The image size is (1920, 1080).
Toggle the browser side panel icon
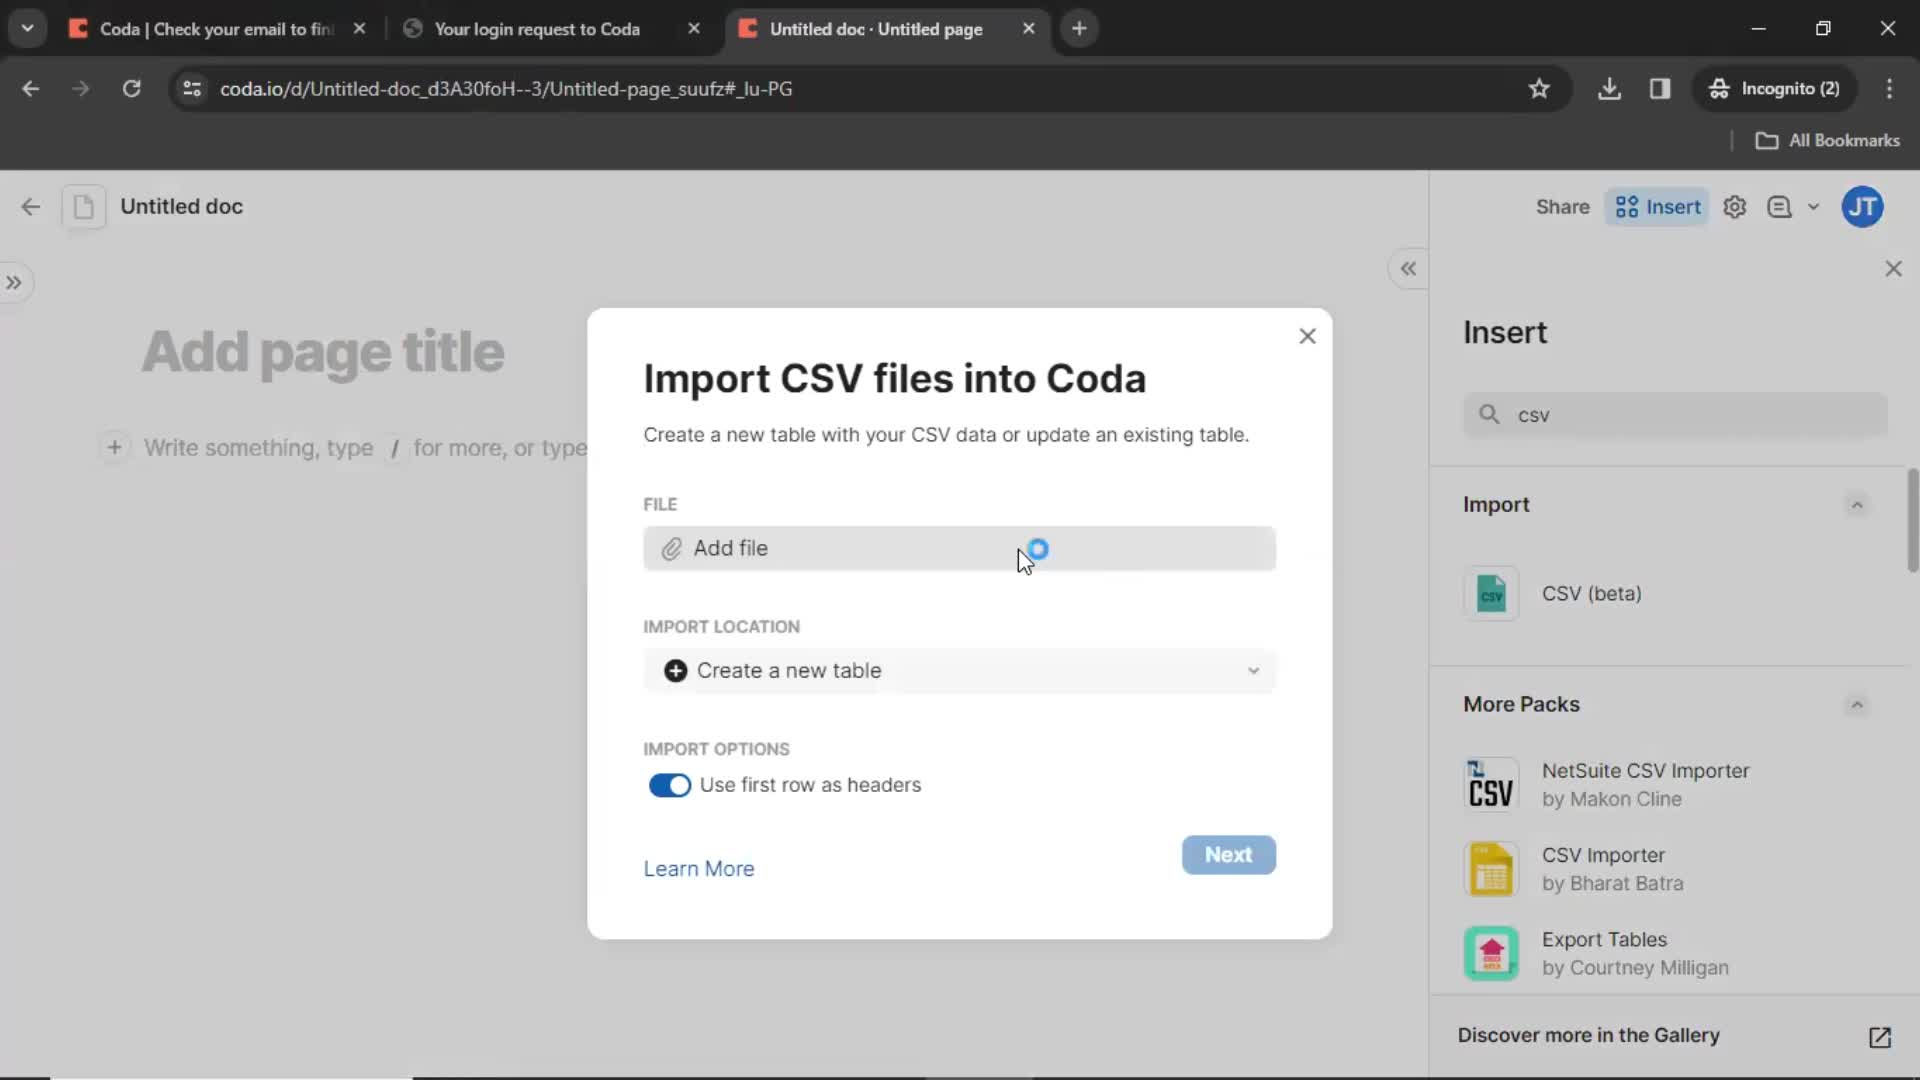1660,89
